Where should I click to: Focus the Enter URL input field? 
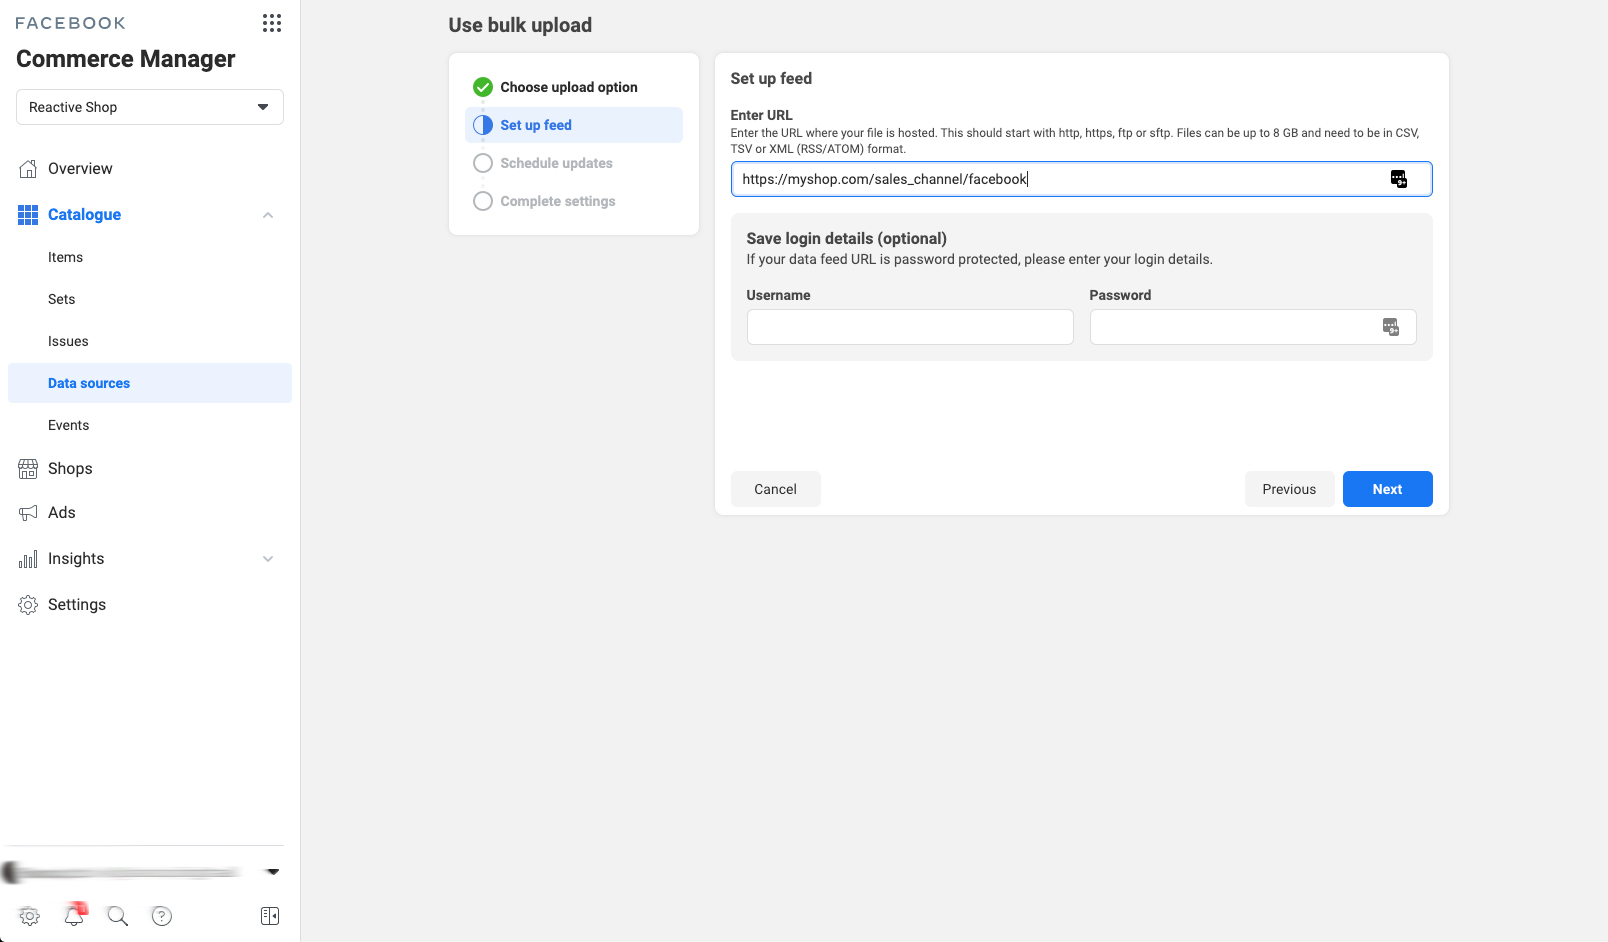tap(1082, 179)
